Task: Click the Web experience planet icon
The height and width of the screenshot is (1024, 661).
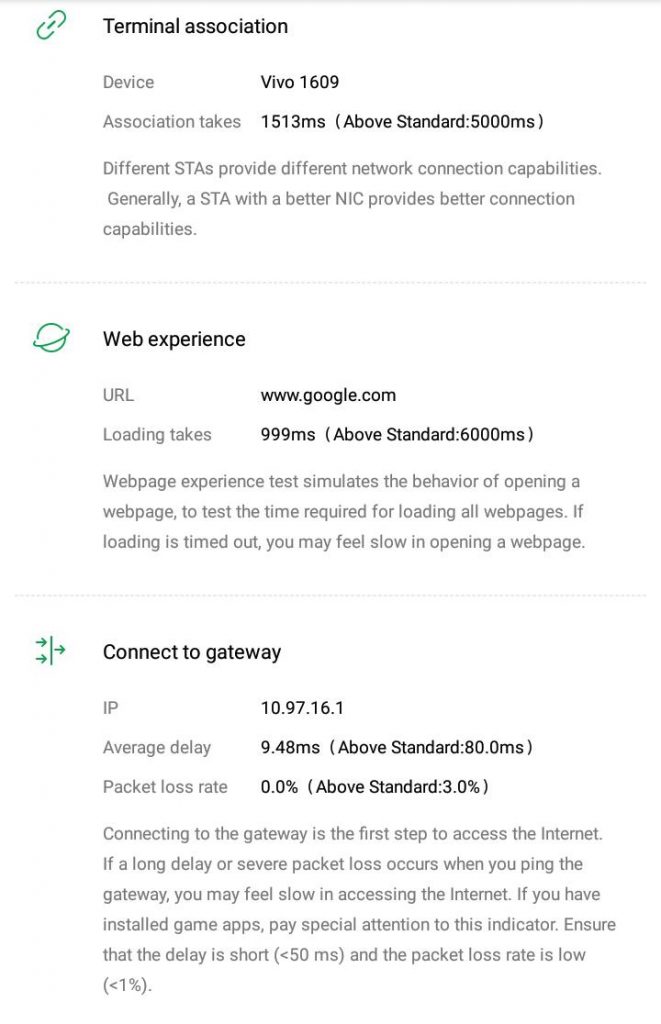Action: coord(50,339)
